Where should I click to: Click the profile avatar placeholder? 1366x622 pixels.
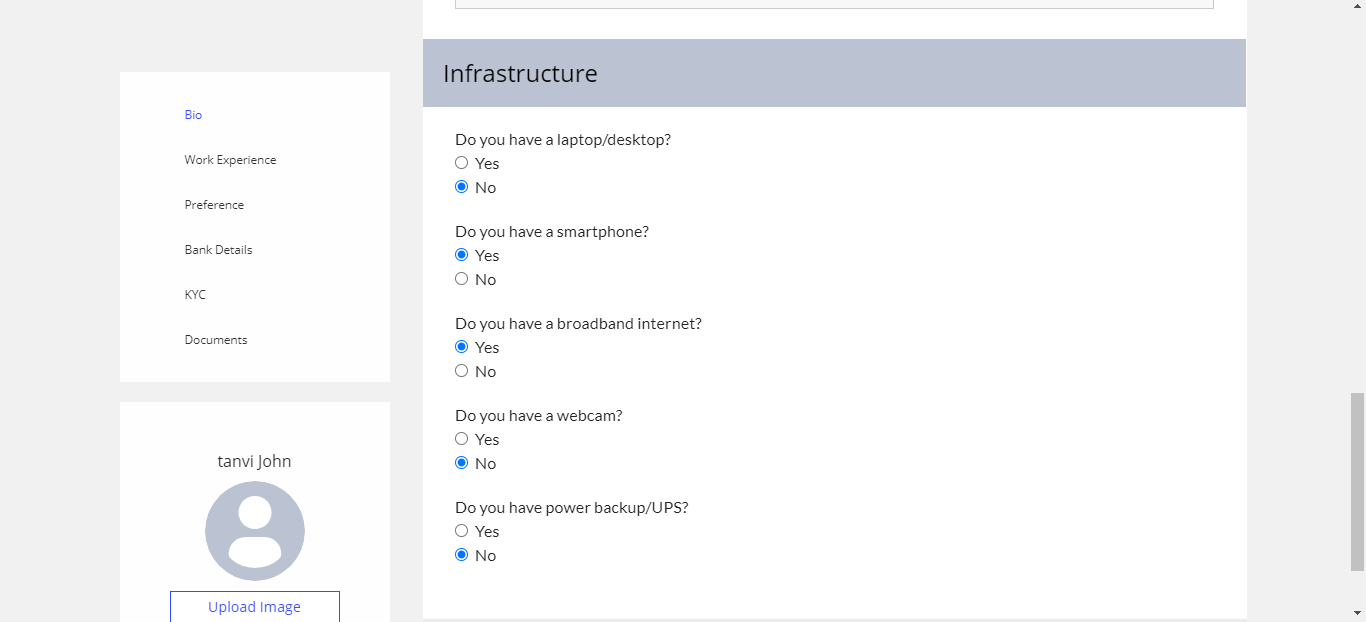pyautogui.click(x=255, y=531)
